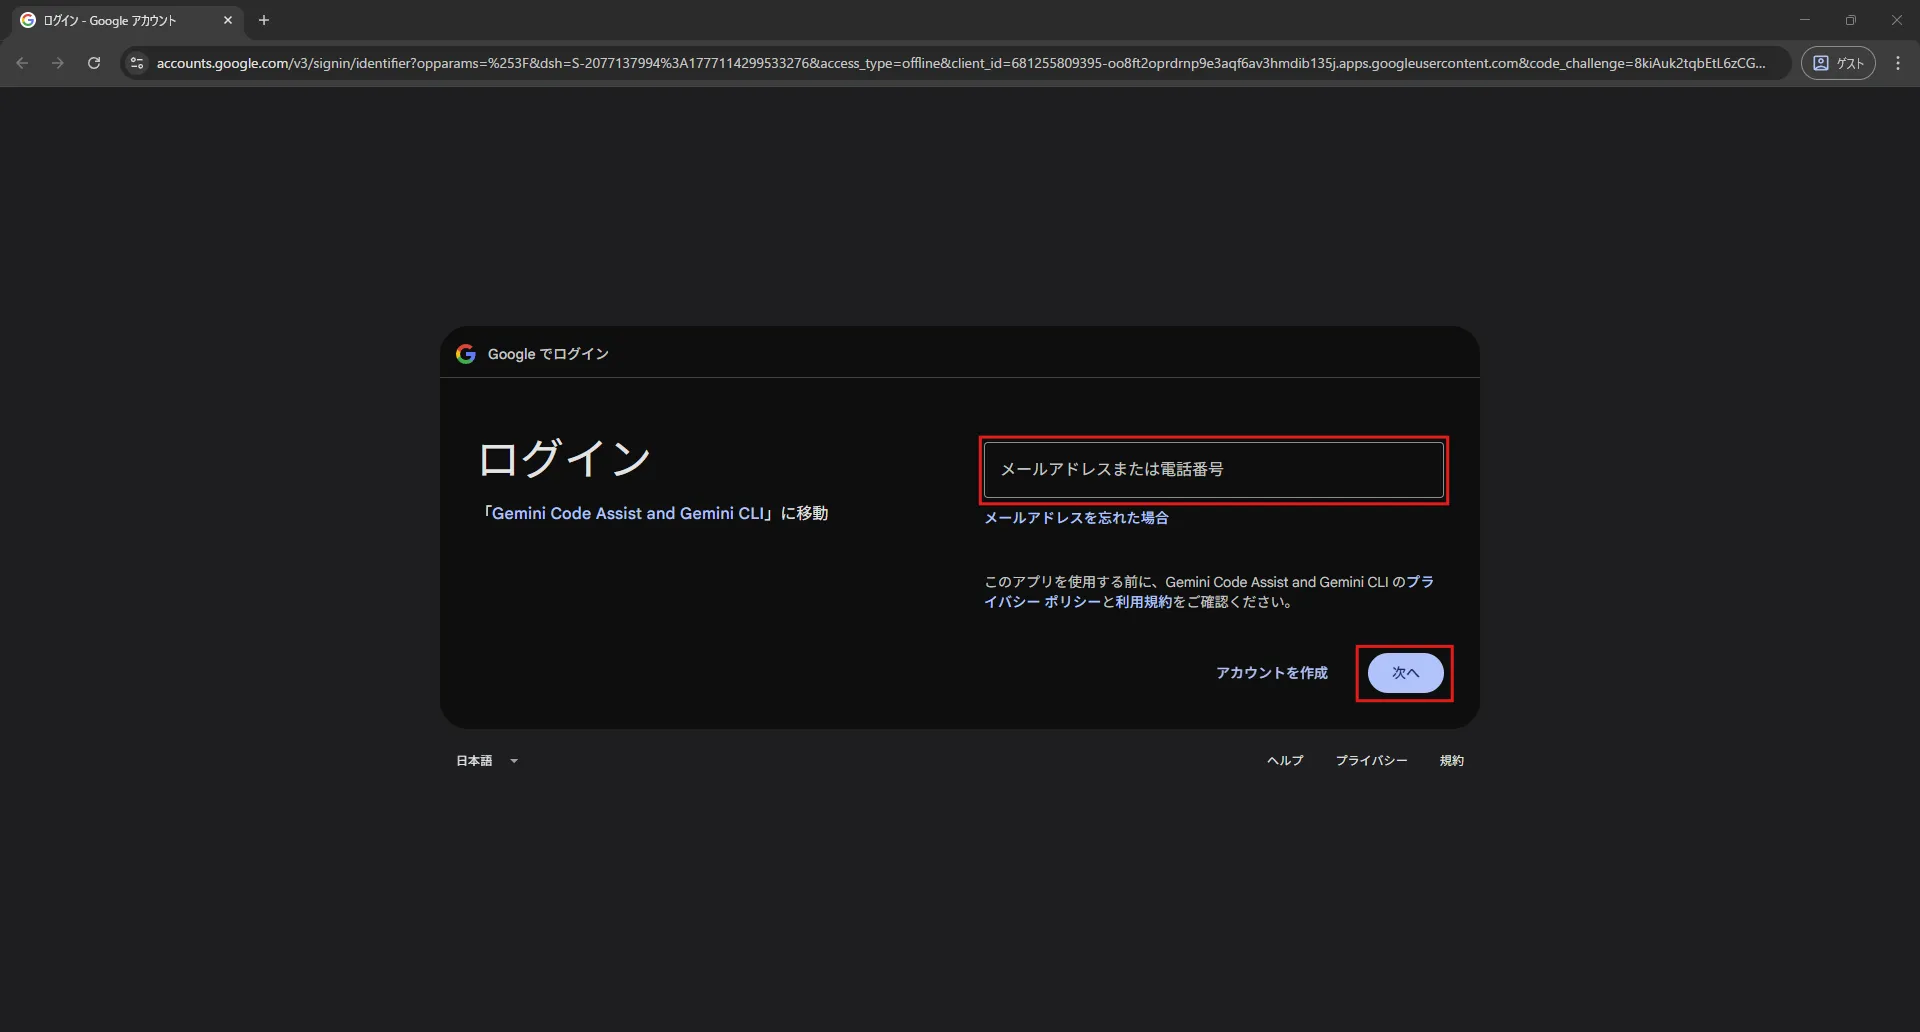Close the browser window
The height and width of the screenshot is (1032, 1920).
coord(1897,20)
